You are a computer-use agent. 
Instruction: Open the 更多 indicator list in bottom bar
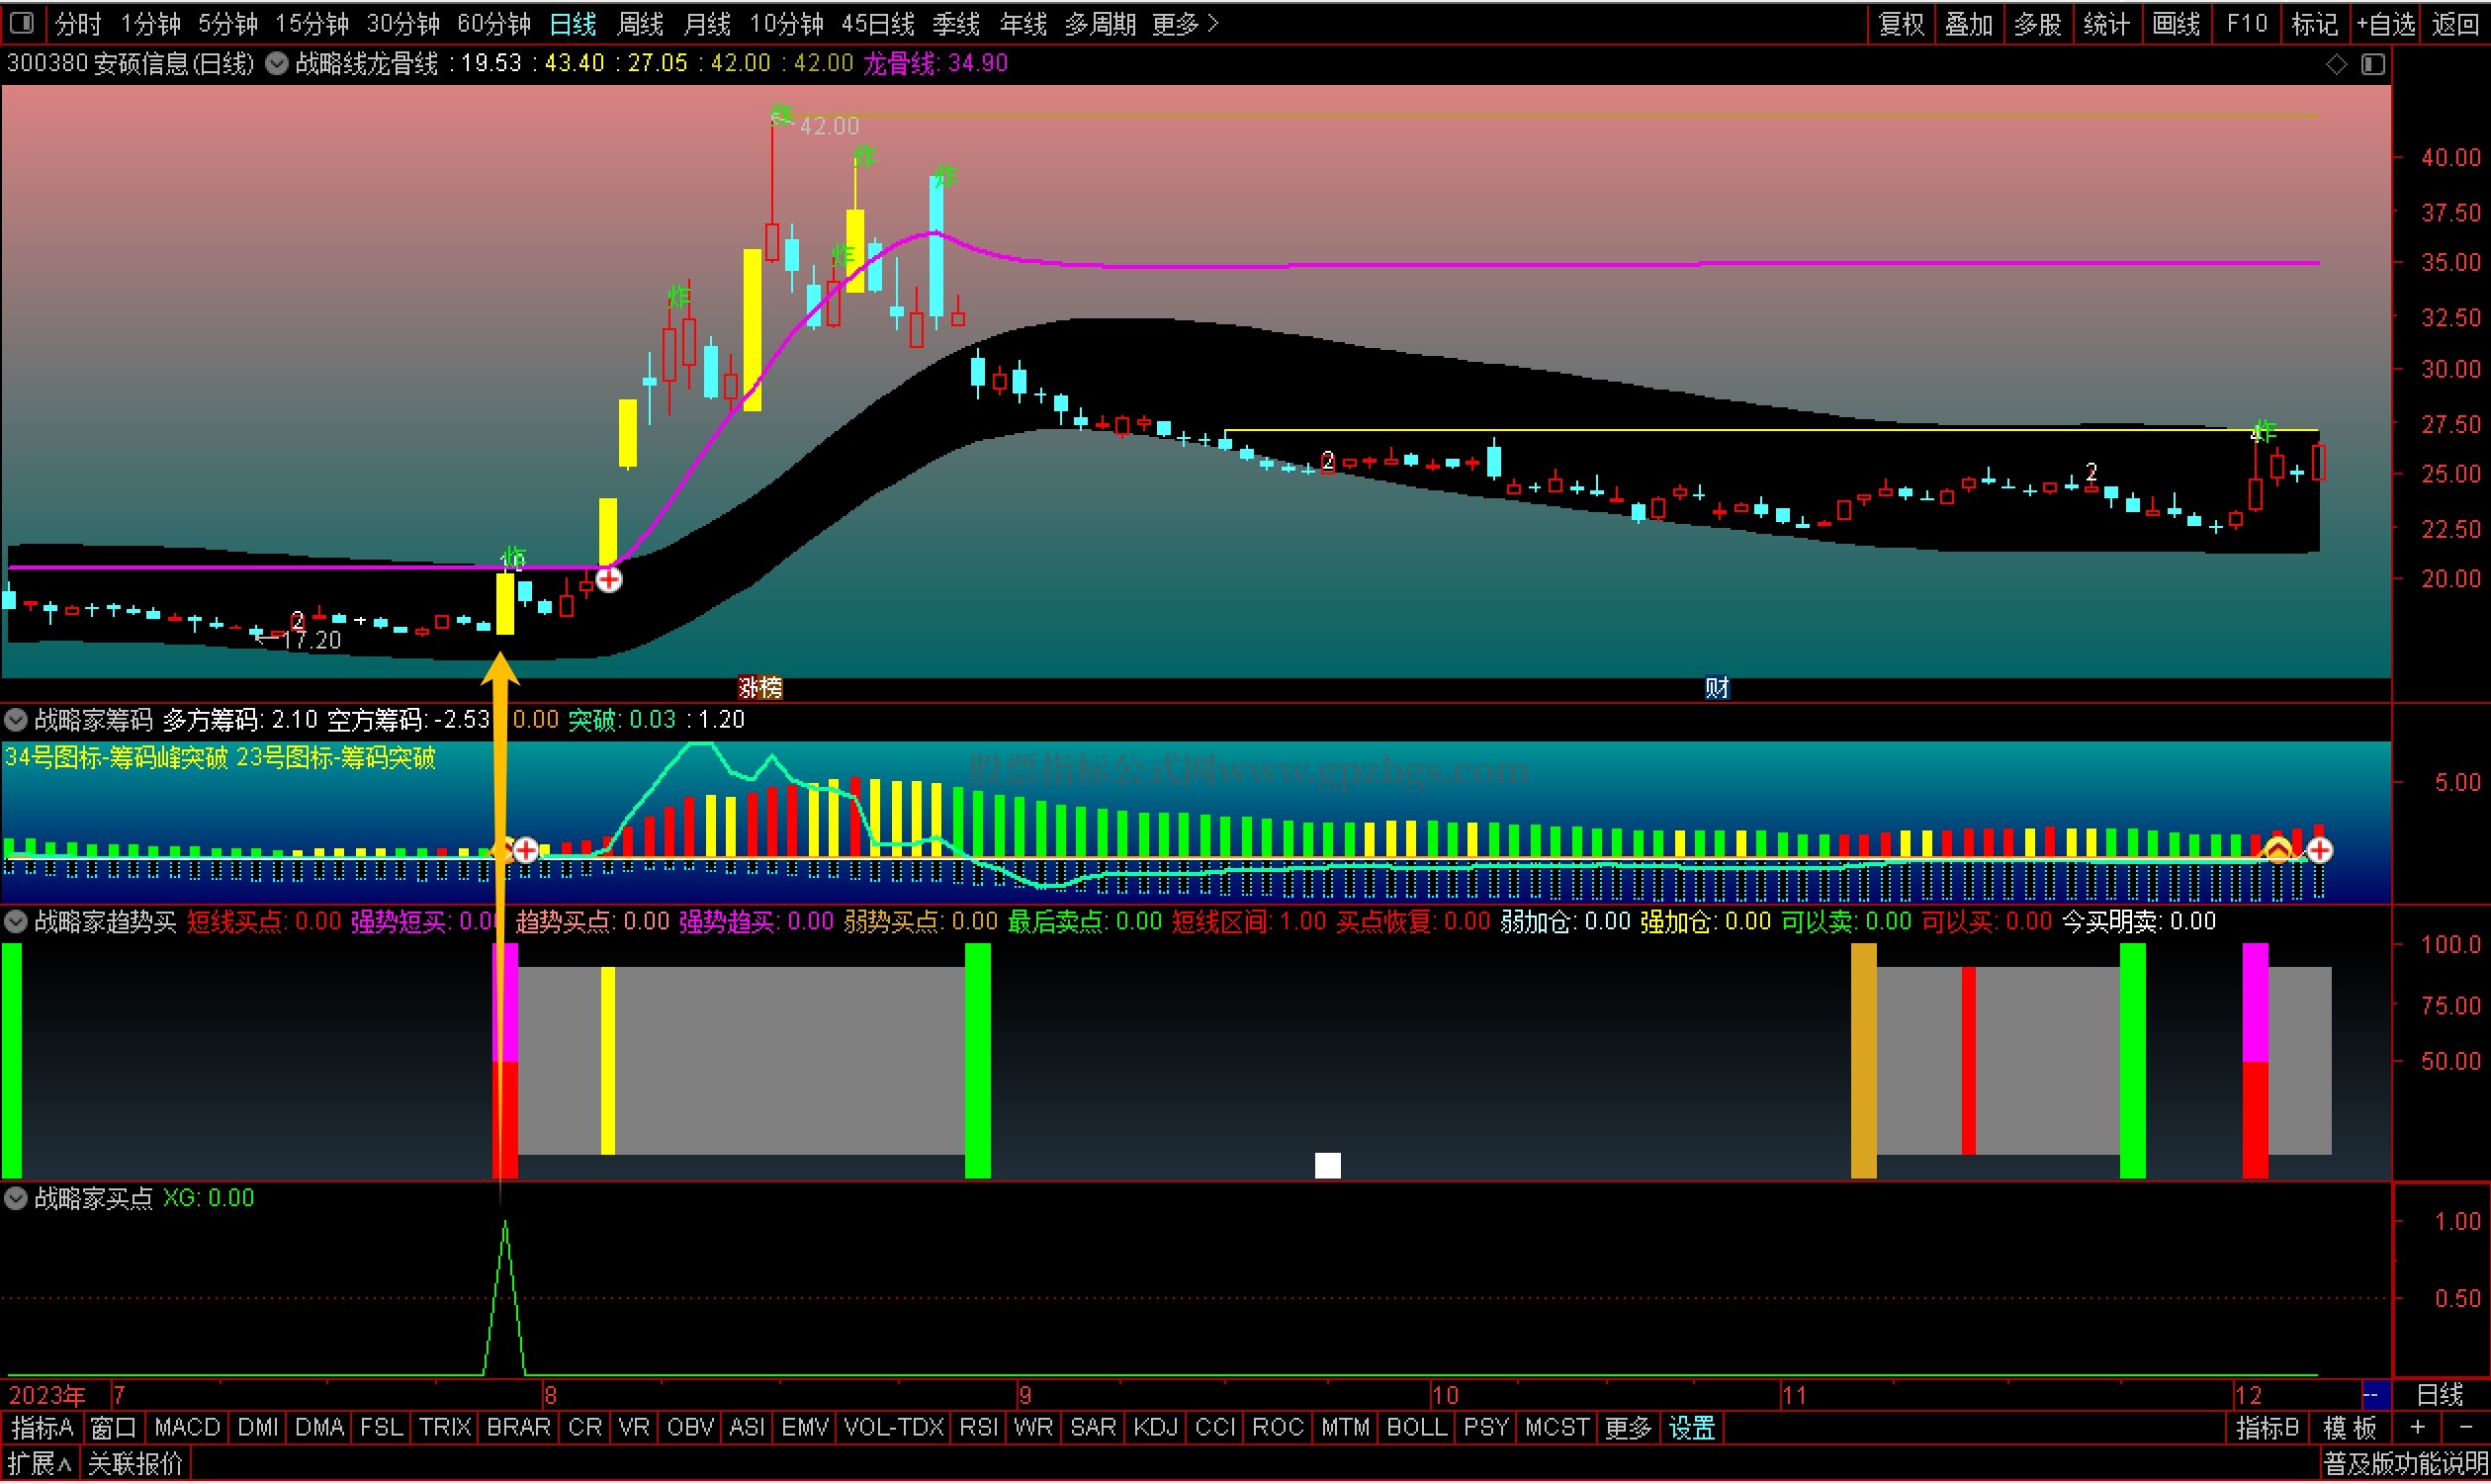pyautogui.click(x=1628, y=1428)
